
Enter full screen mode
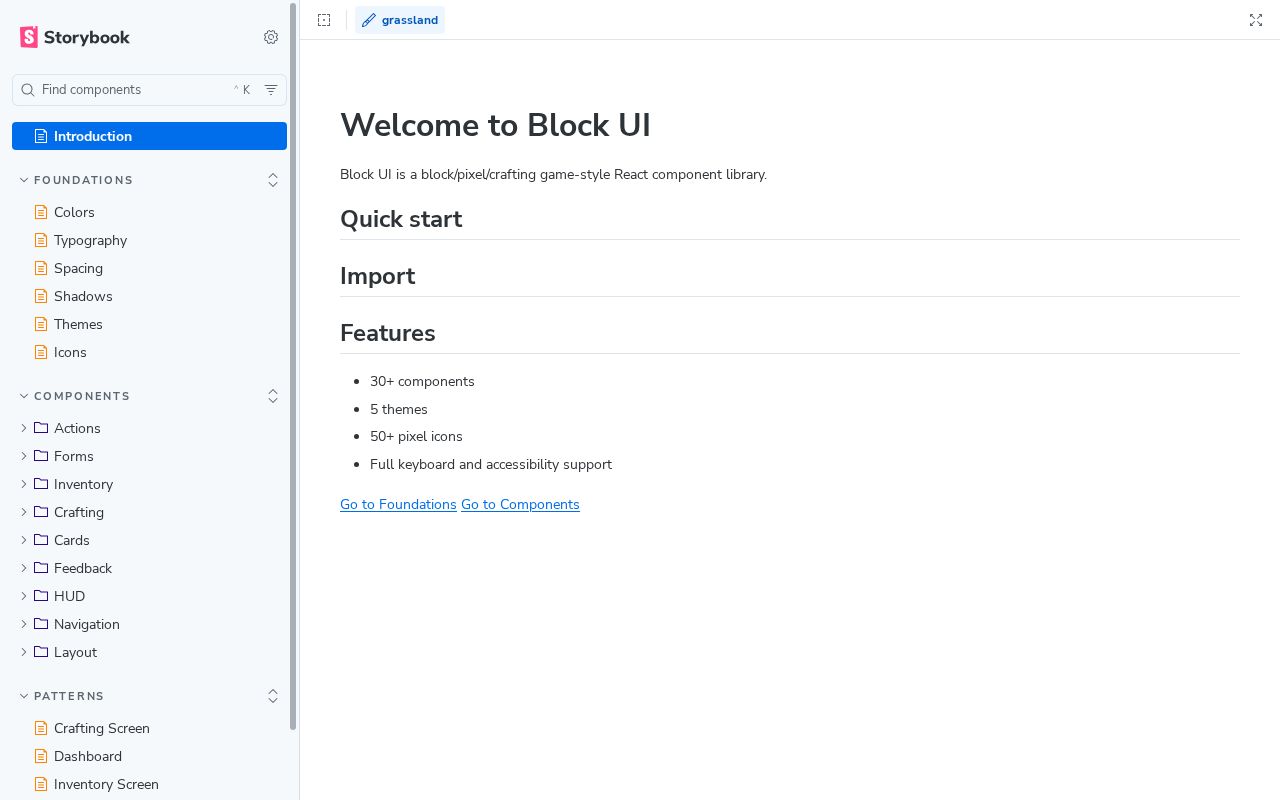tap(1256, 20)
